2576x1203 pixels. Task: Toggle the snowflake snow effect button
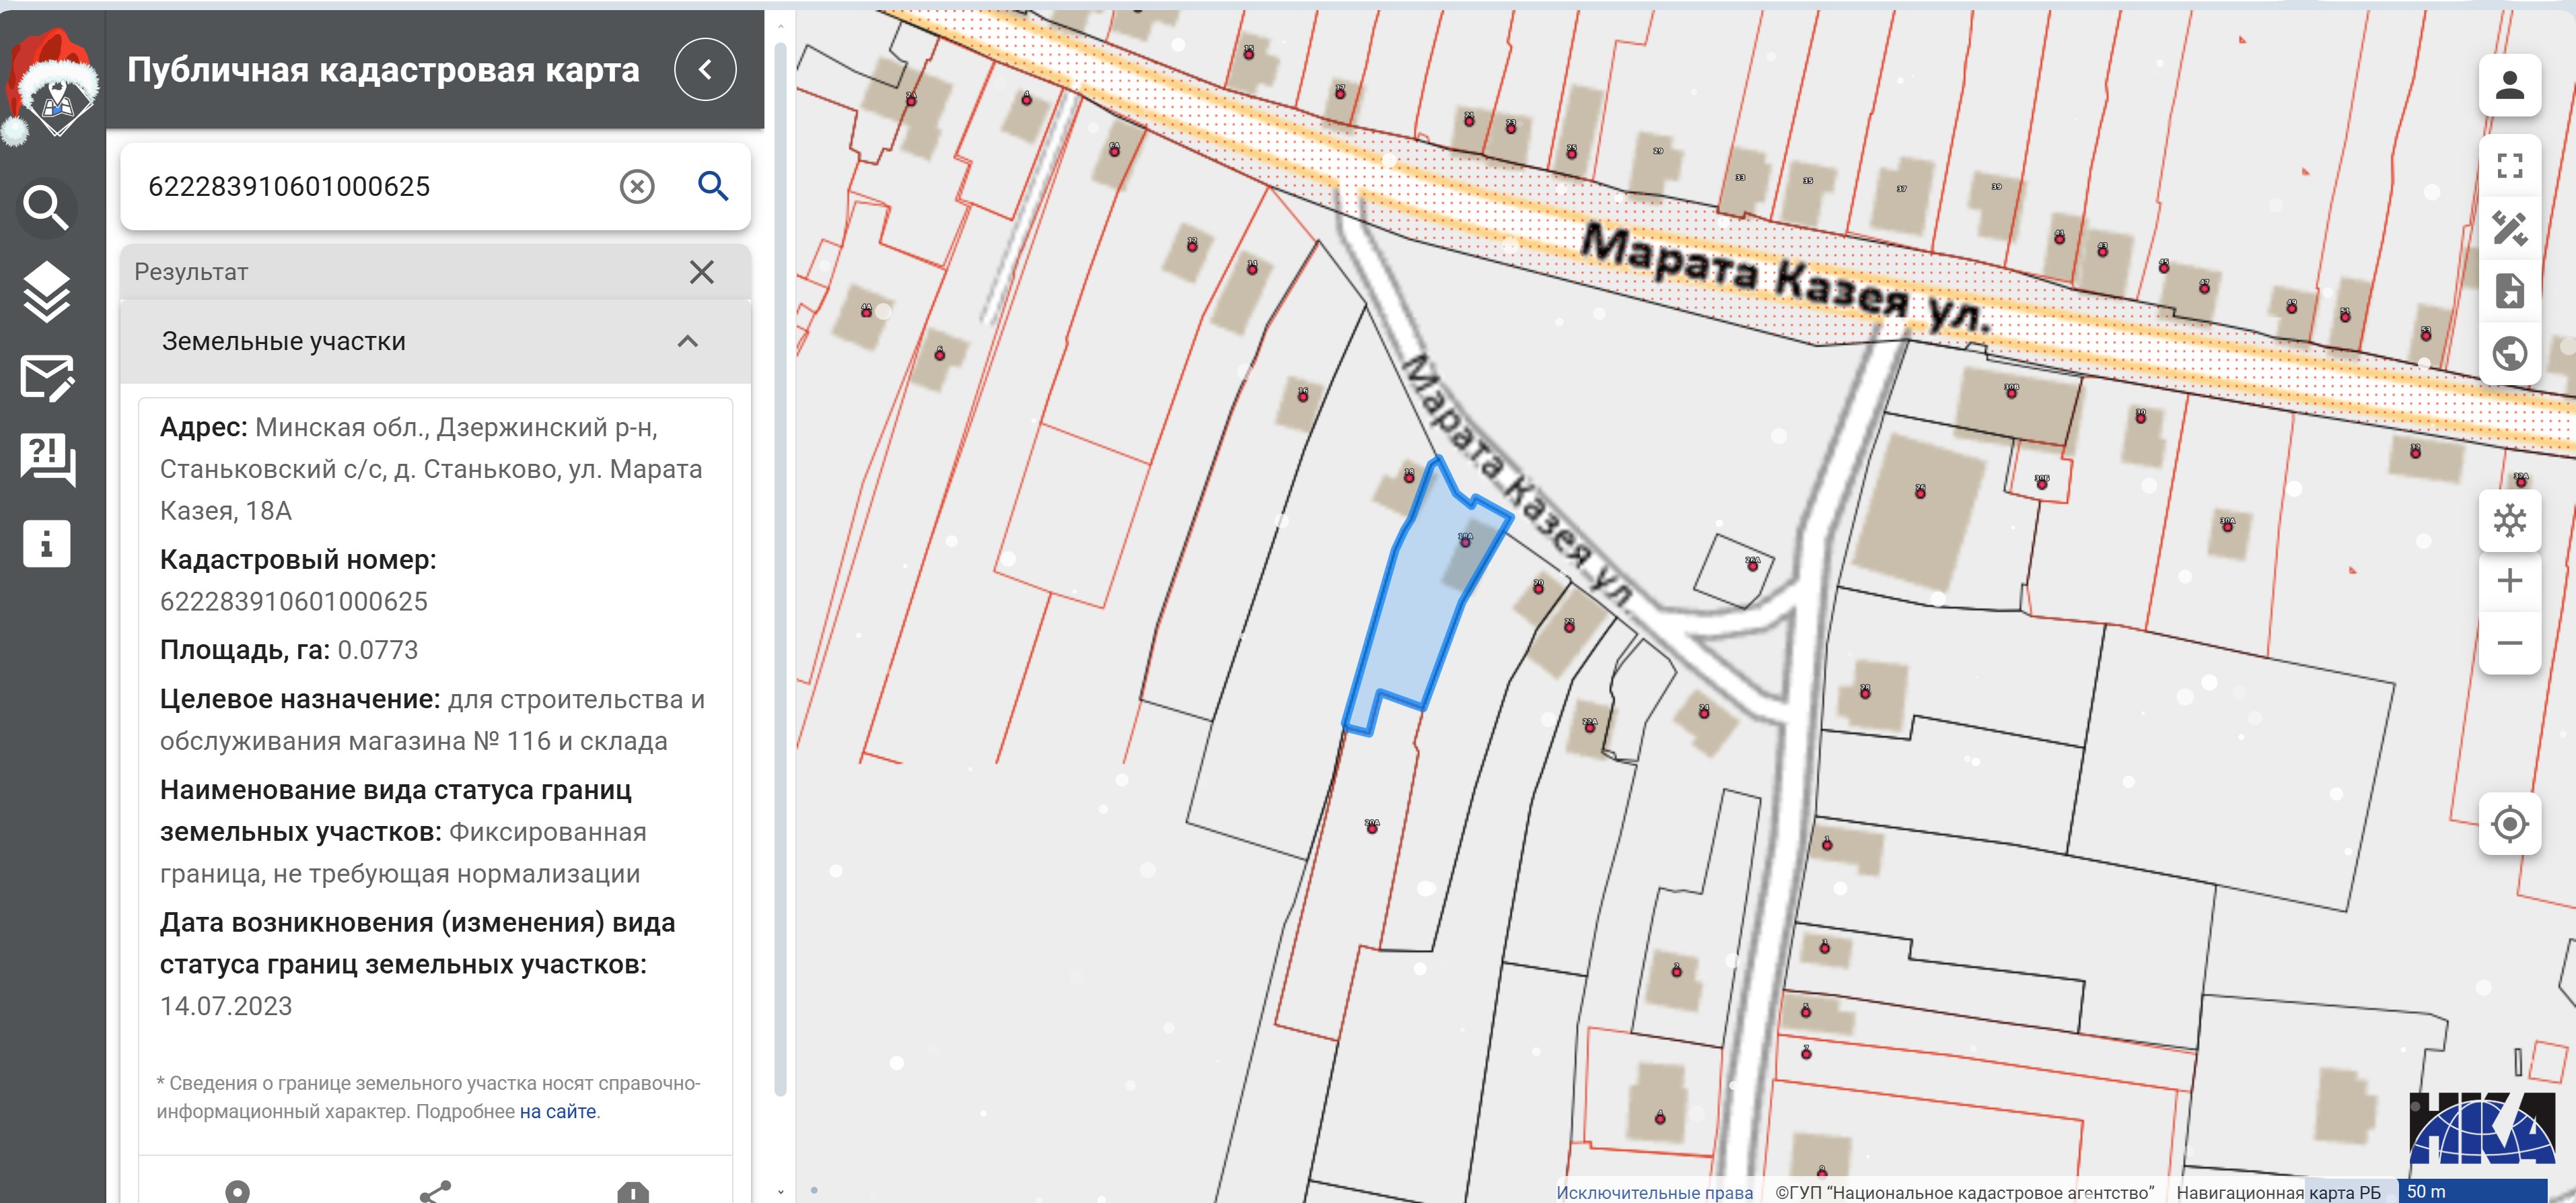point(2509,520)
